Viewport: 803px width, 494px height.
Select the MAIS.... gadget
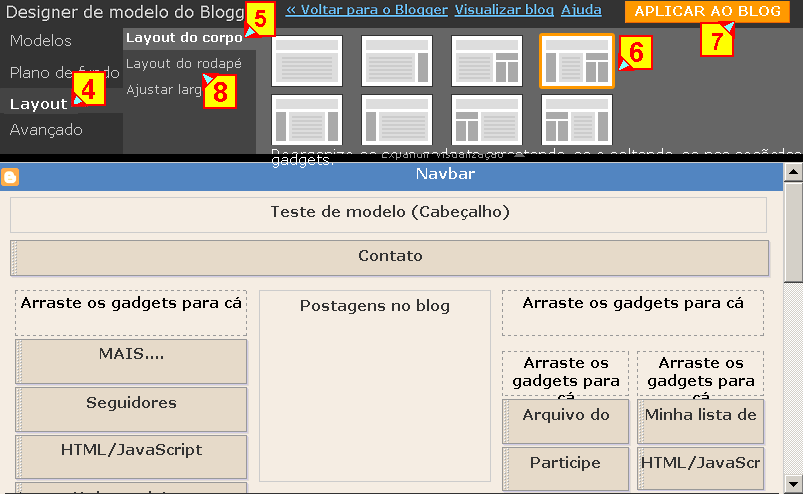[x=131, y=361]
